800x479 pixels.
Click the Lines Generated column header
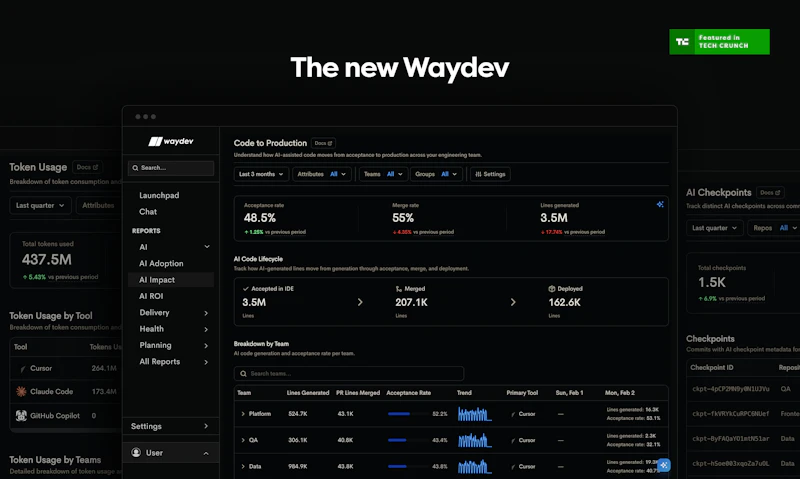[308, 393]
